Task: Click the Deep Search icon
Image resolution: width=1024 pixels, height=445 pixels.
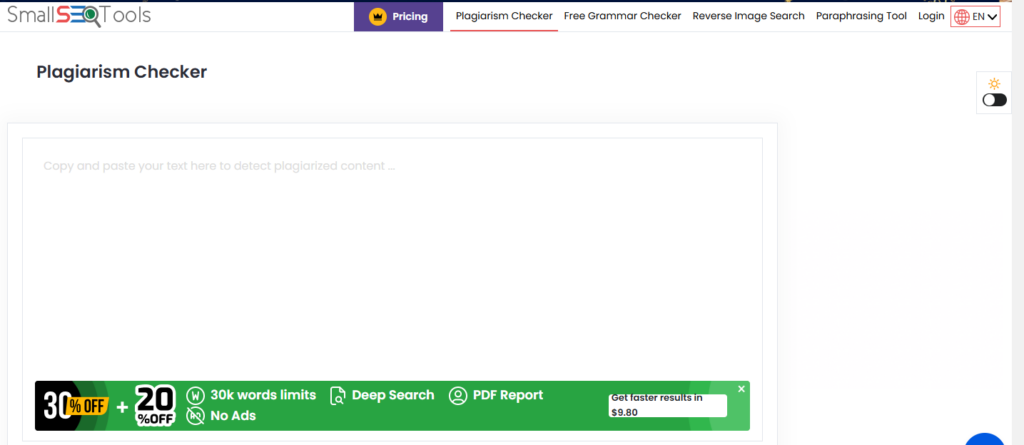Action: [338, 395]
